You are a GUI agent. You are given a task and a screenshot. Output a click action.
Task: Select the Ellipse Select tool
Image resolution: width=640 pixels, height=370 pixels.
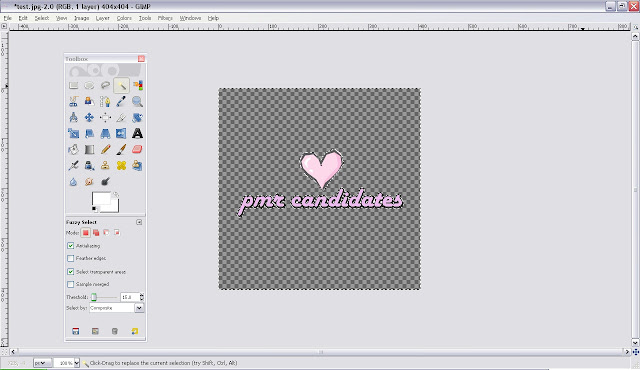(89, 85)
